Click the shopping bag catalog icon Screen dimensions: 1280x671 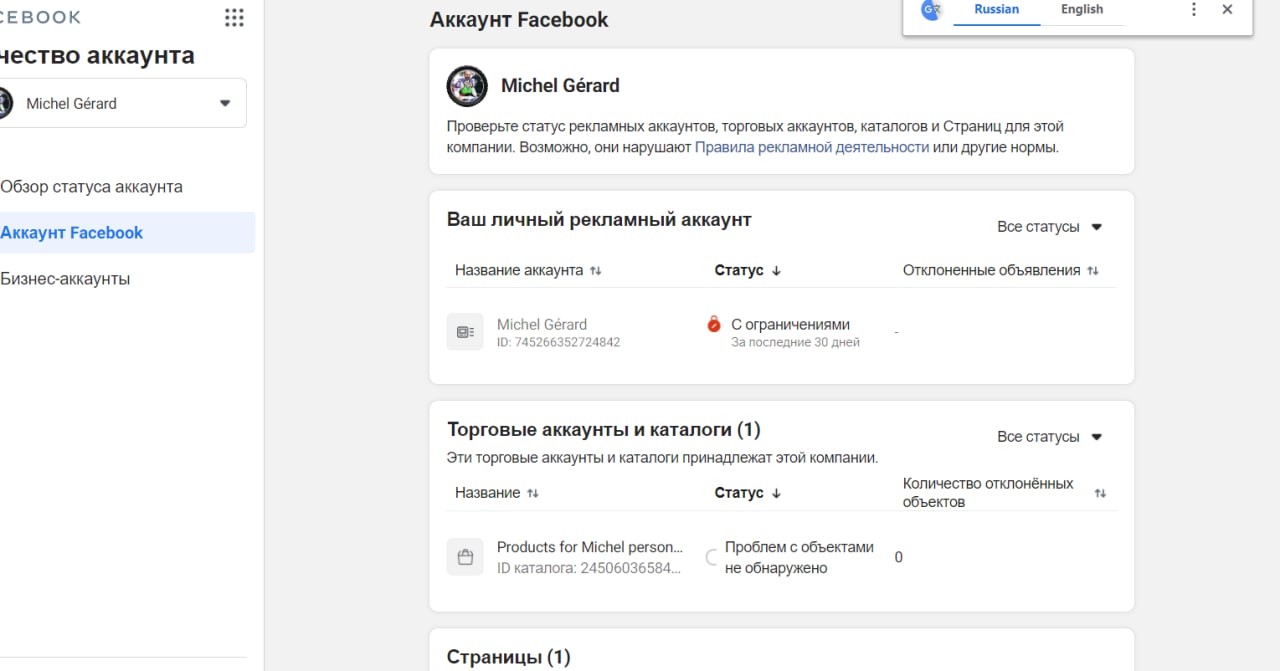(x=465, y=557)
